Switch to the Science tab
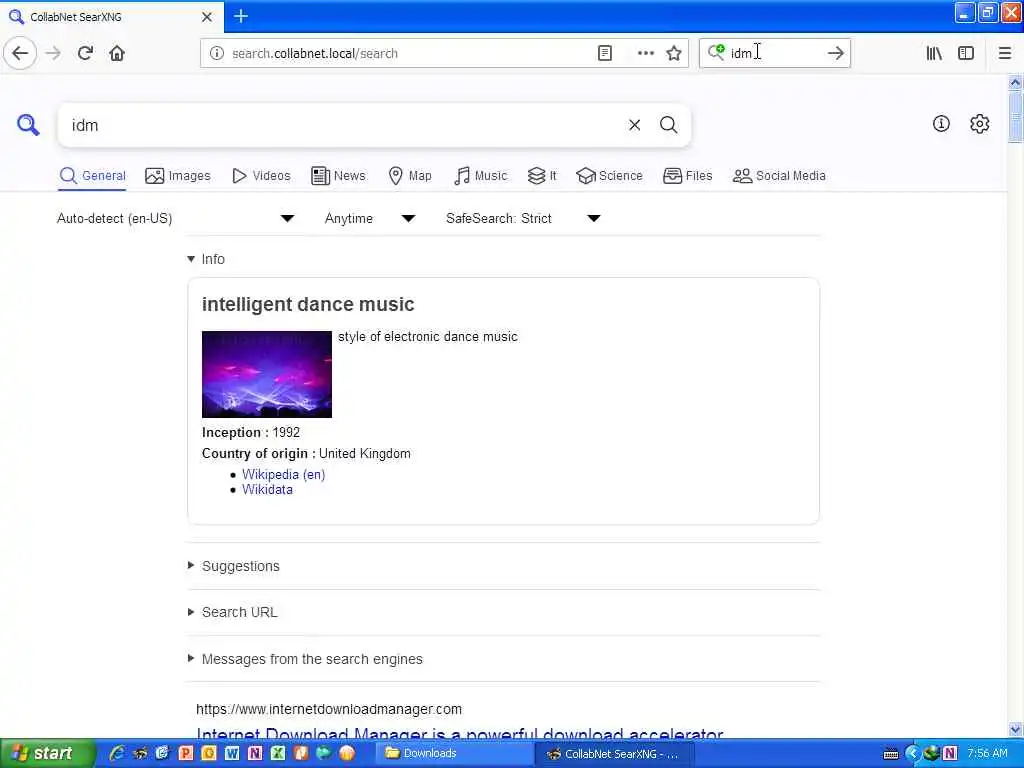Screen dimensions: 1024x768 pos(609,176)
